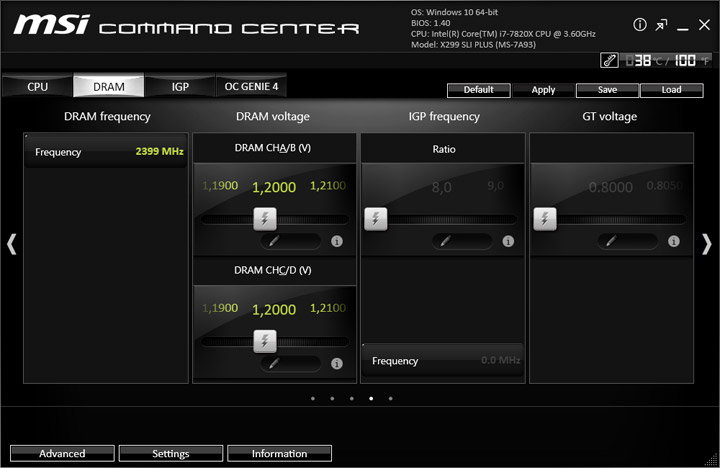Edit the IGP Ratio pencil field
This screenshot has height=468, width=720.
(x=462, y=241)
